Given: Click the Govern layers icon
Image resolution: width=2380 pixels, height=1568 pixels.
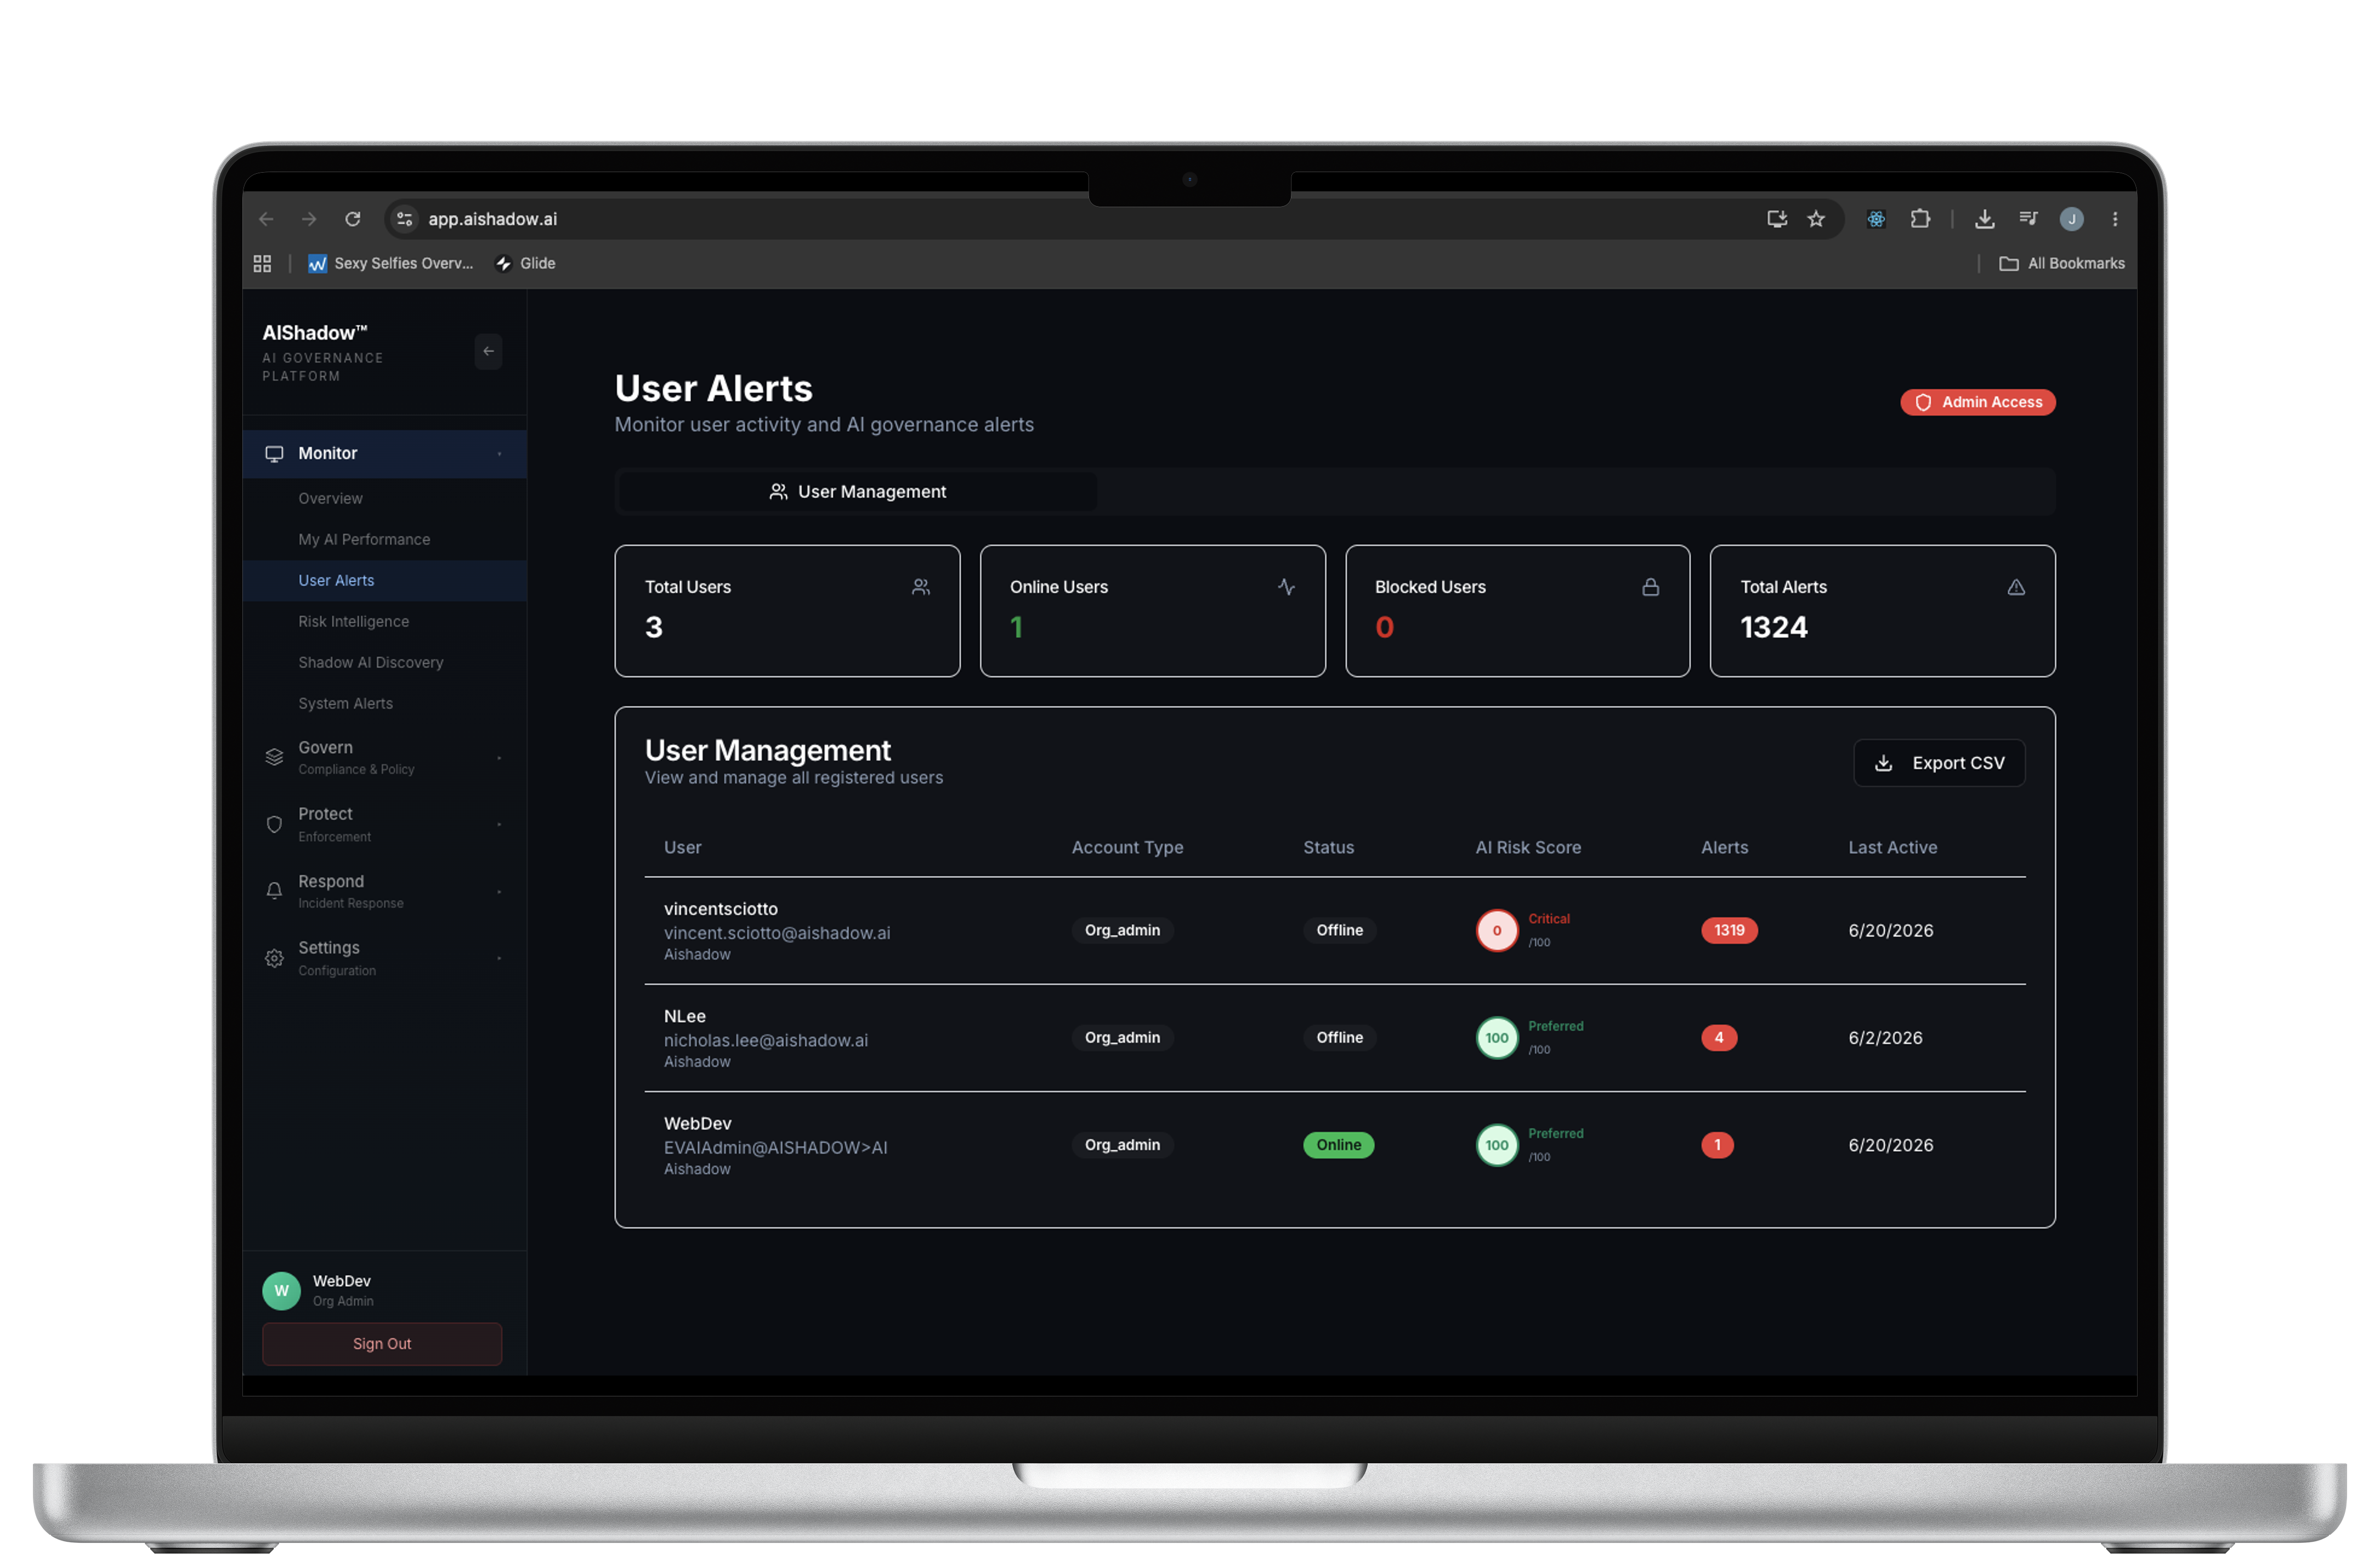Looking at the screenshot, I should 274,757.
